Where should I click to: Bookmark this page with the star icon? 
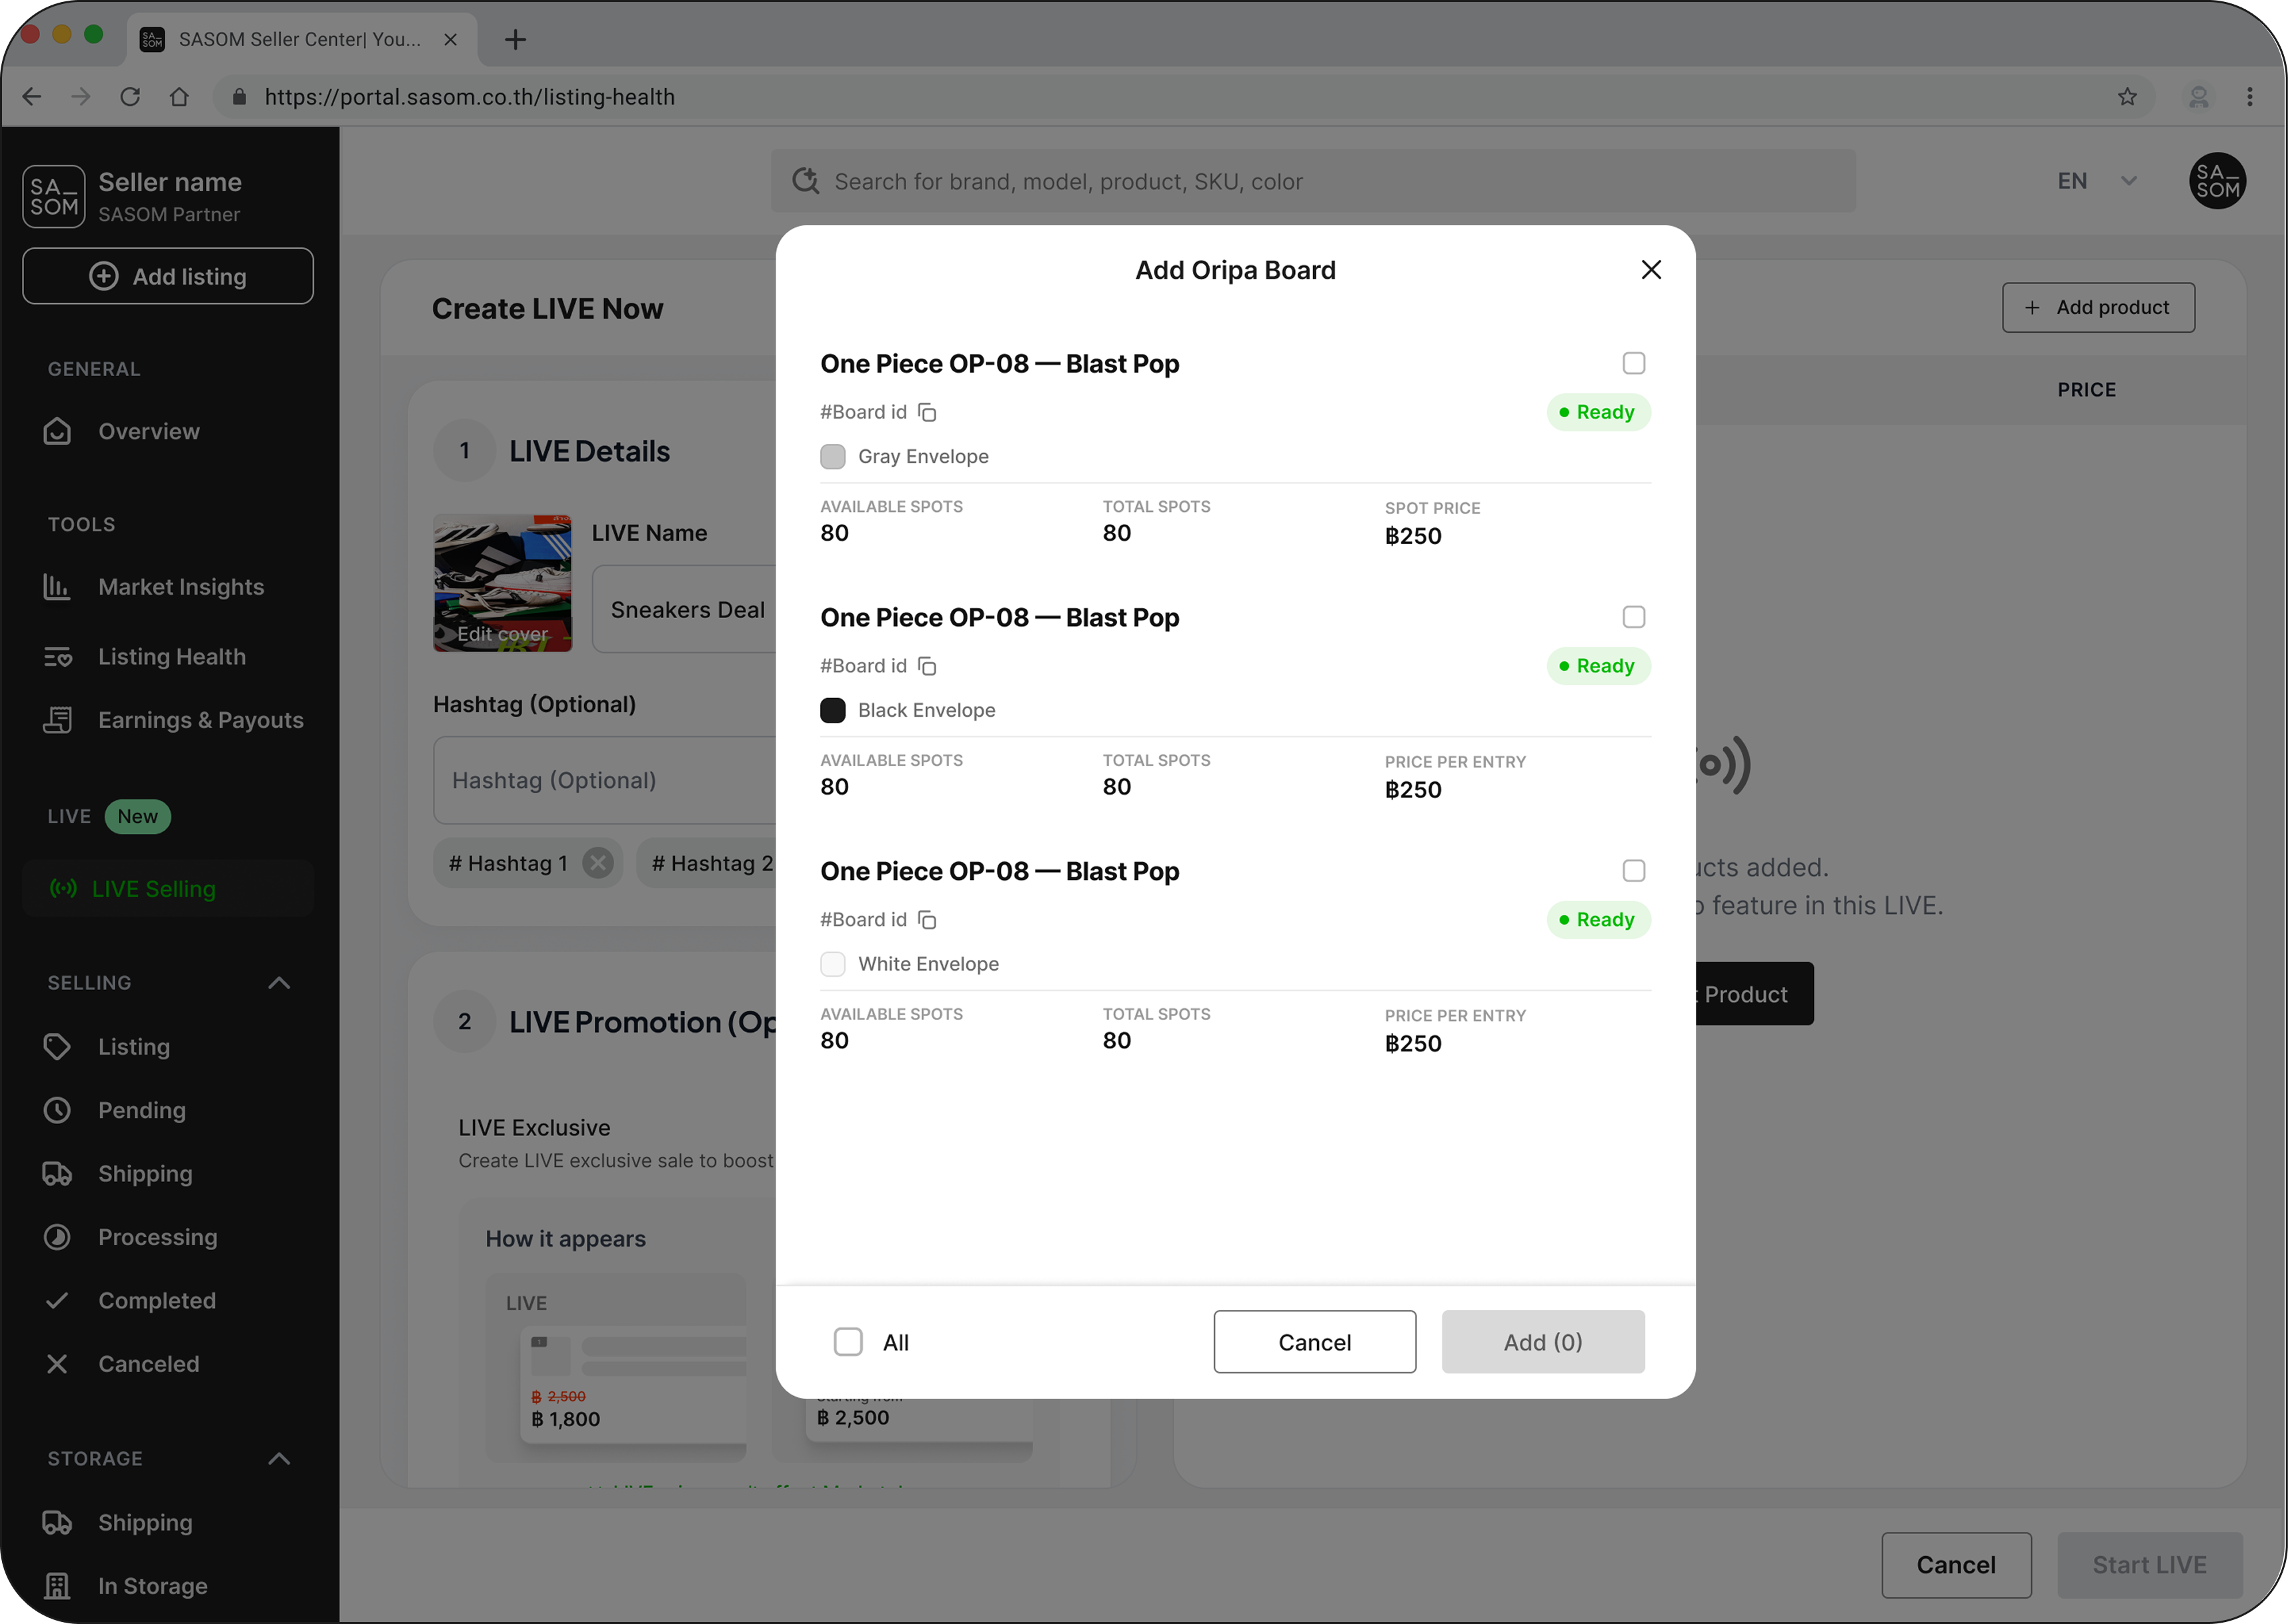point(2127,97)
